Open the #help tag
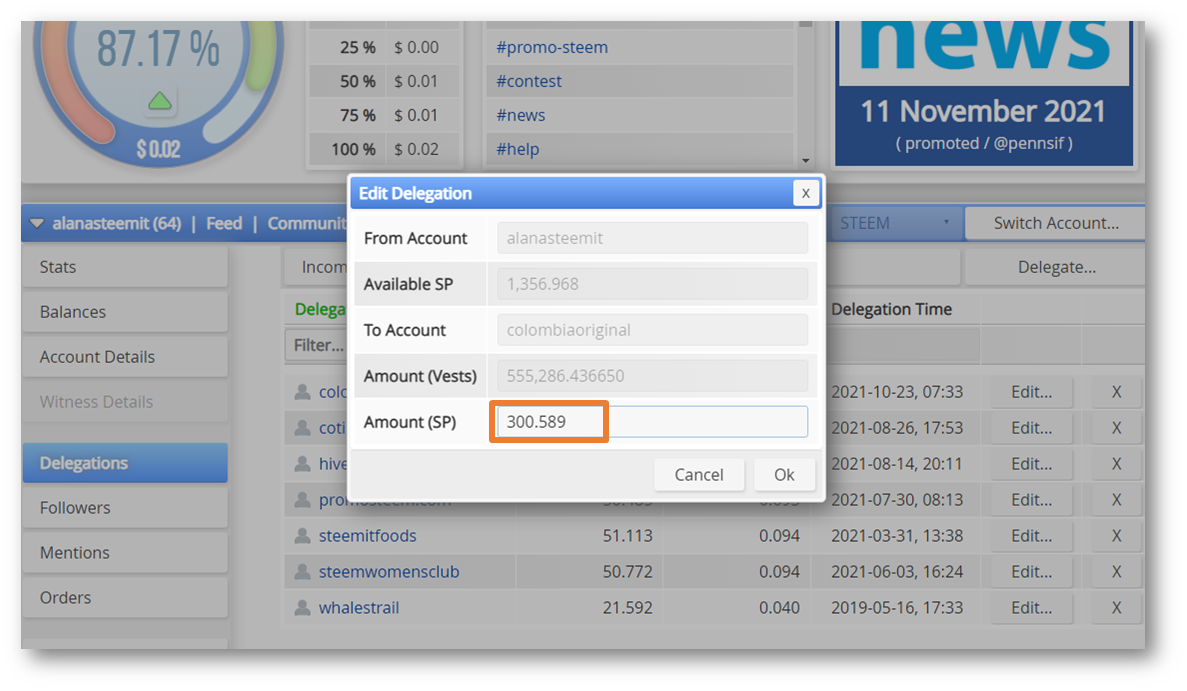The width and height of the screenshot is (1187, 691). pyautogui.click(x=518, y=149)
